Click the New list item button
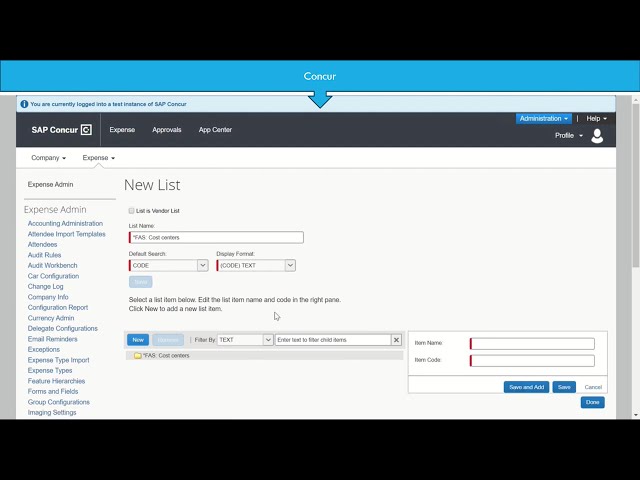This screenshot has height=480, width=640. pyautogui.click(x=138, y=340)
